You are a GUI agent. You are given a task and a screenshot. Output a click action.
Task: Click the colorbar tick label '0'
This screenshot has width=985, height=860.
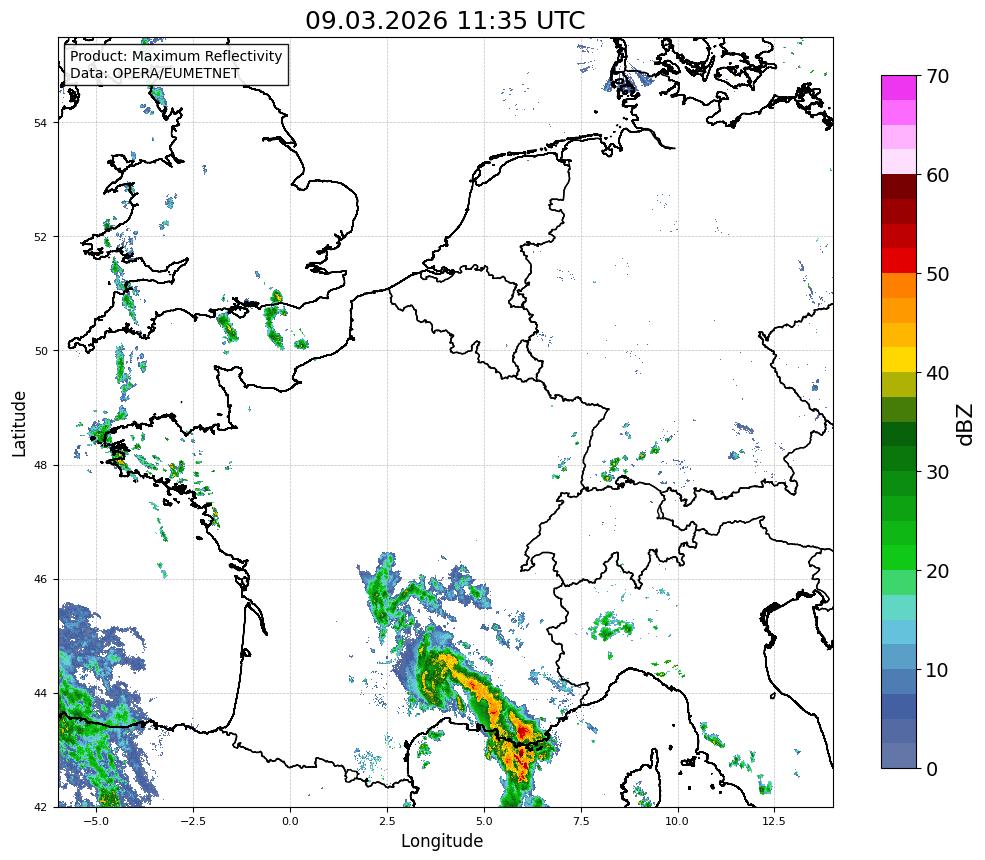(x=932, y=769)
